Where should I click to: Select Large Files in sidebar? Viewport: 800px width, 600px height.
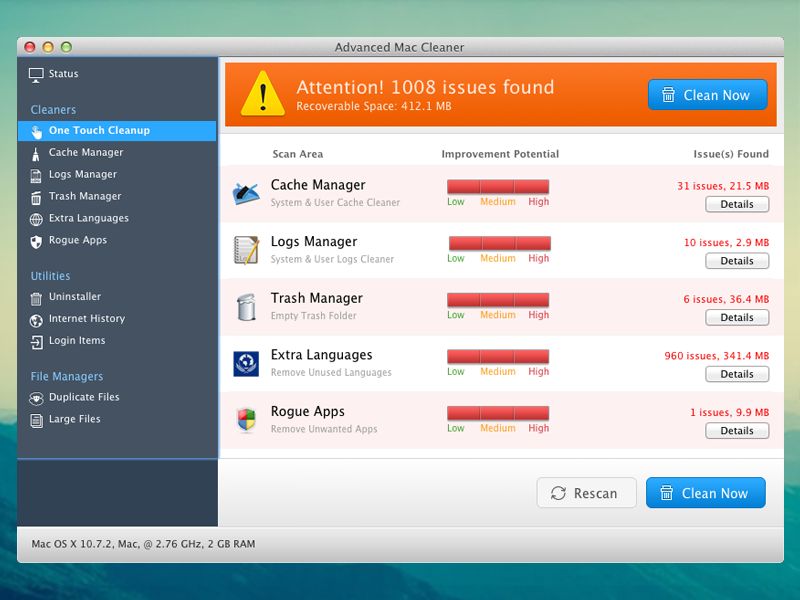(75, 419)
